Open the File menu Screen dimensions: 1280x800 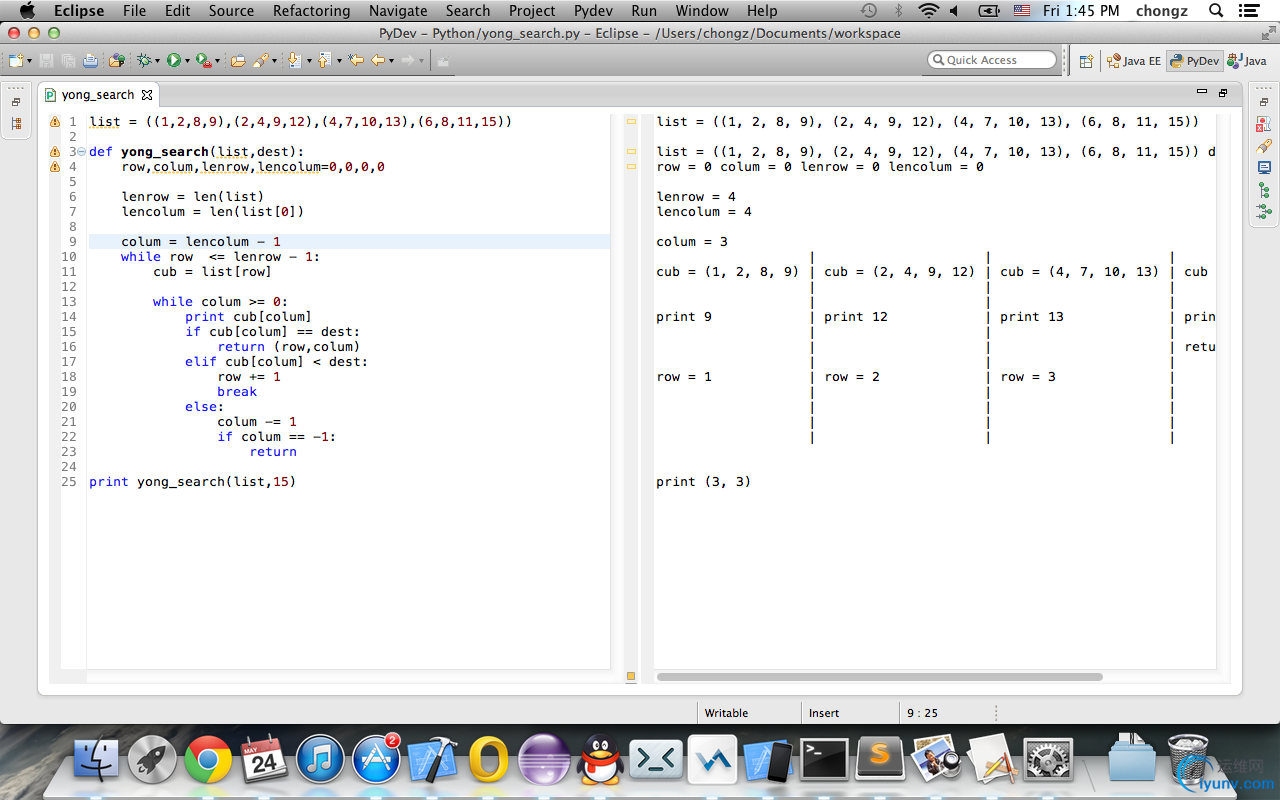click(134, 11)
